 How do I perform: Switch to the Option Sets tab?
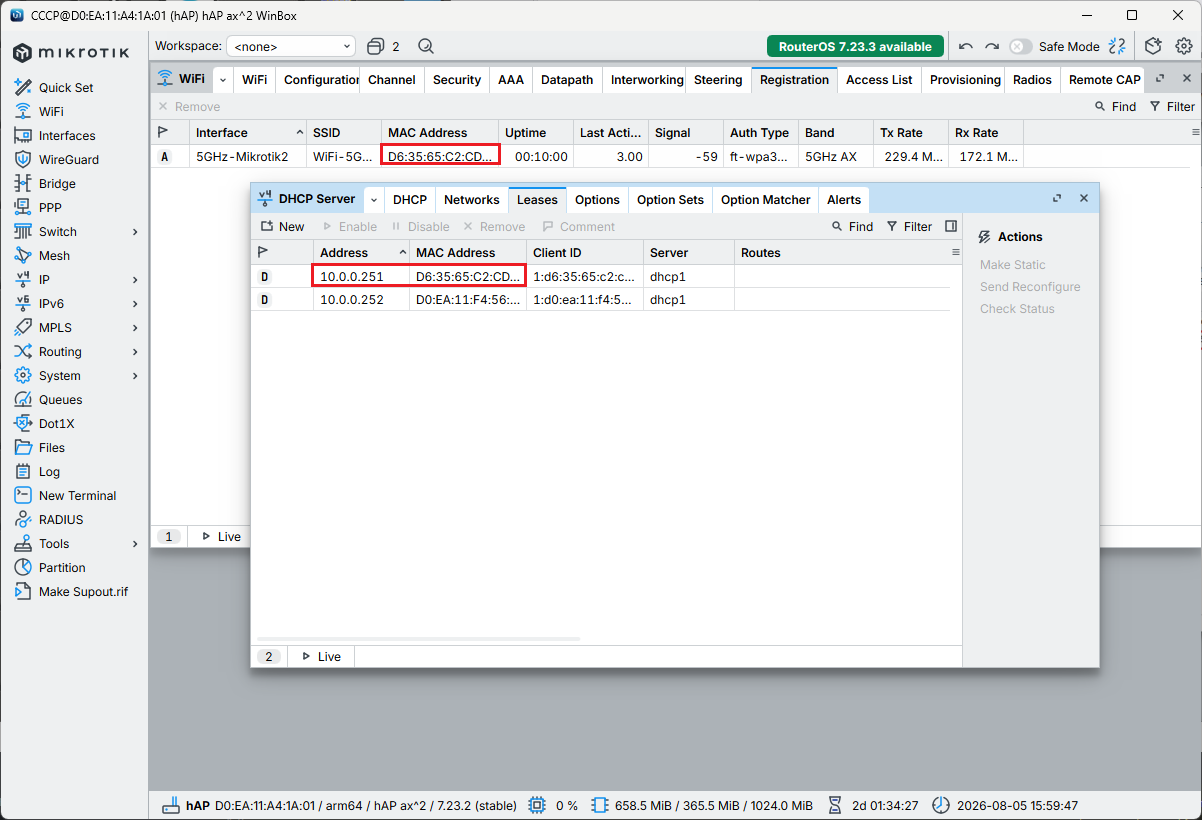[x=670, y=200]
